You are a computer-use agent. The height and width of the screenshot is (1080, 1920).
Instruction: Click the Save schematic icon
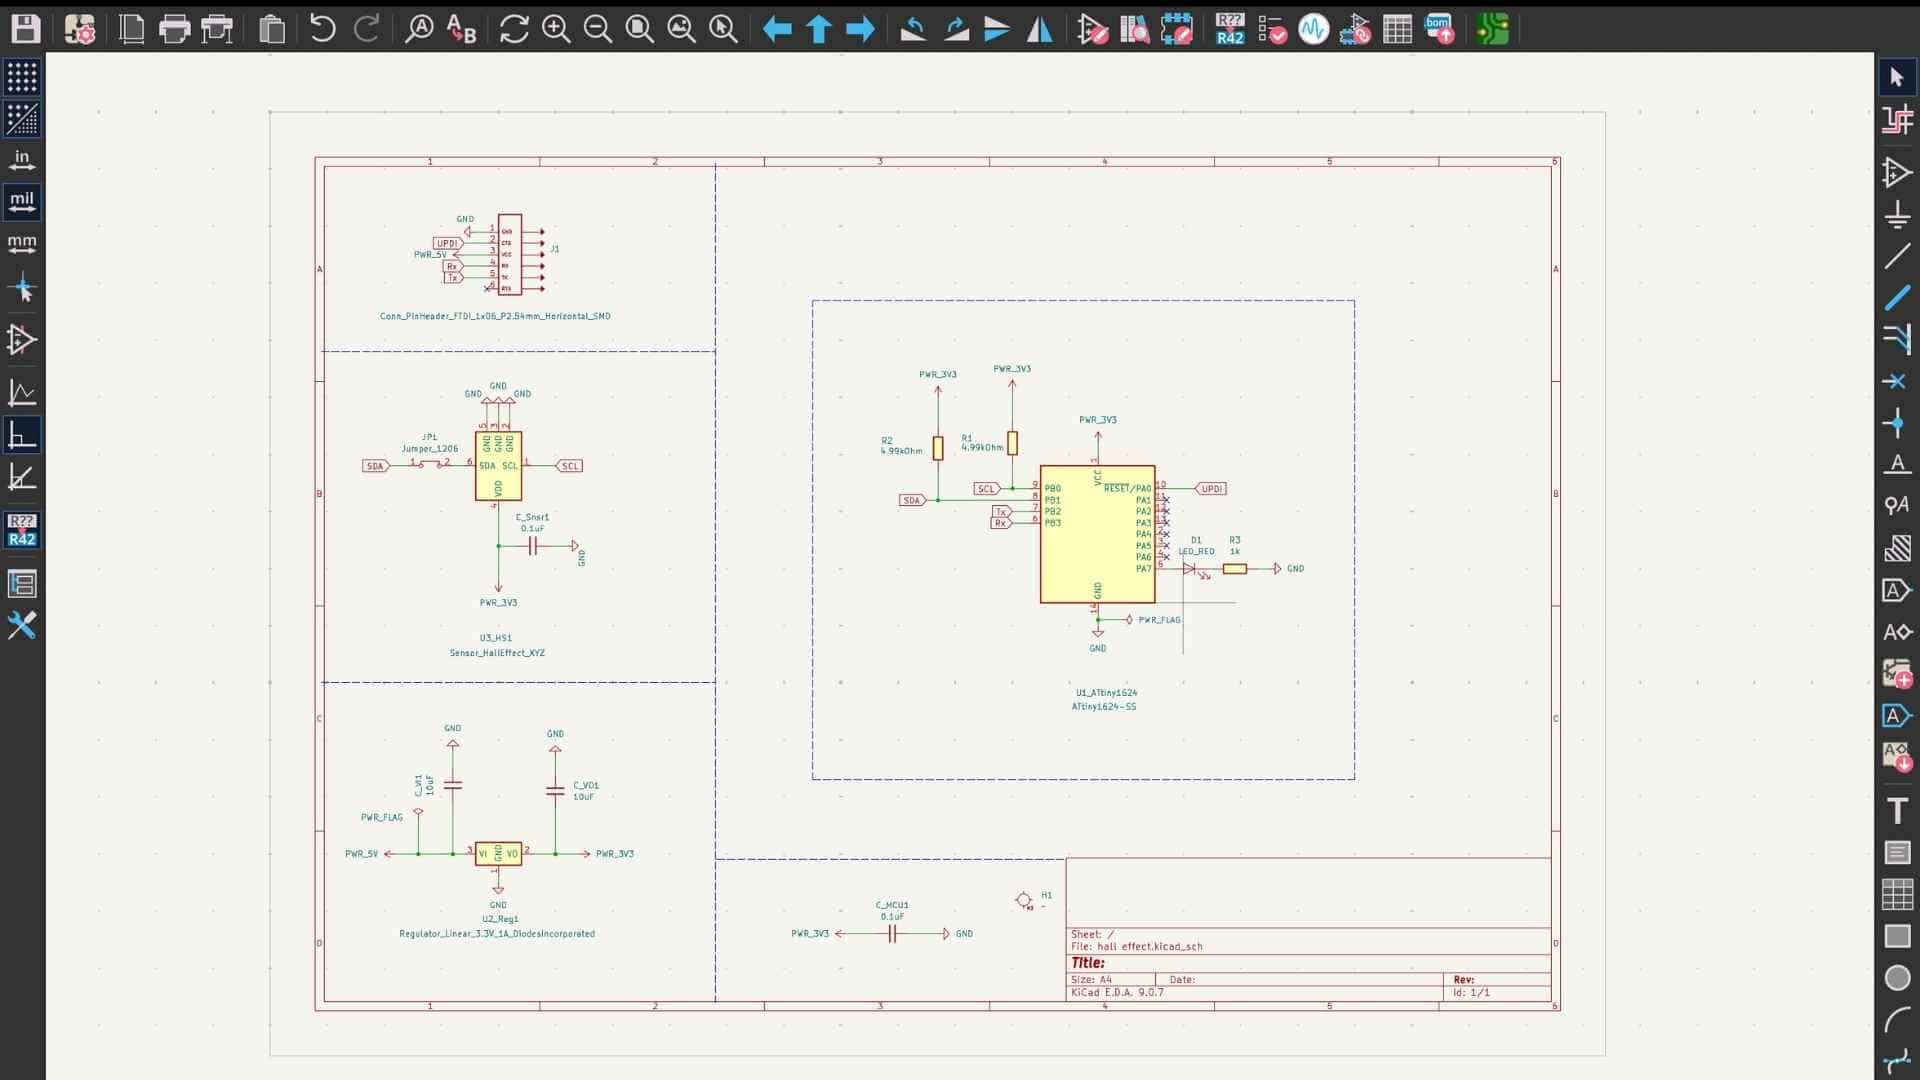pyautogui.click(x=26, y=29)
